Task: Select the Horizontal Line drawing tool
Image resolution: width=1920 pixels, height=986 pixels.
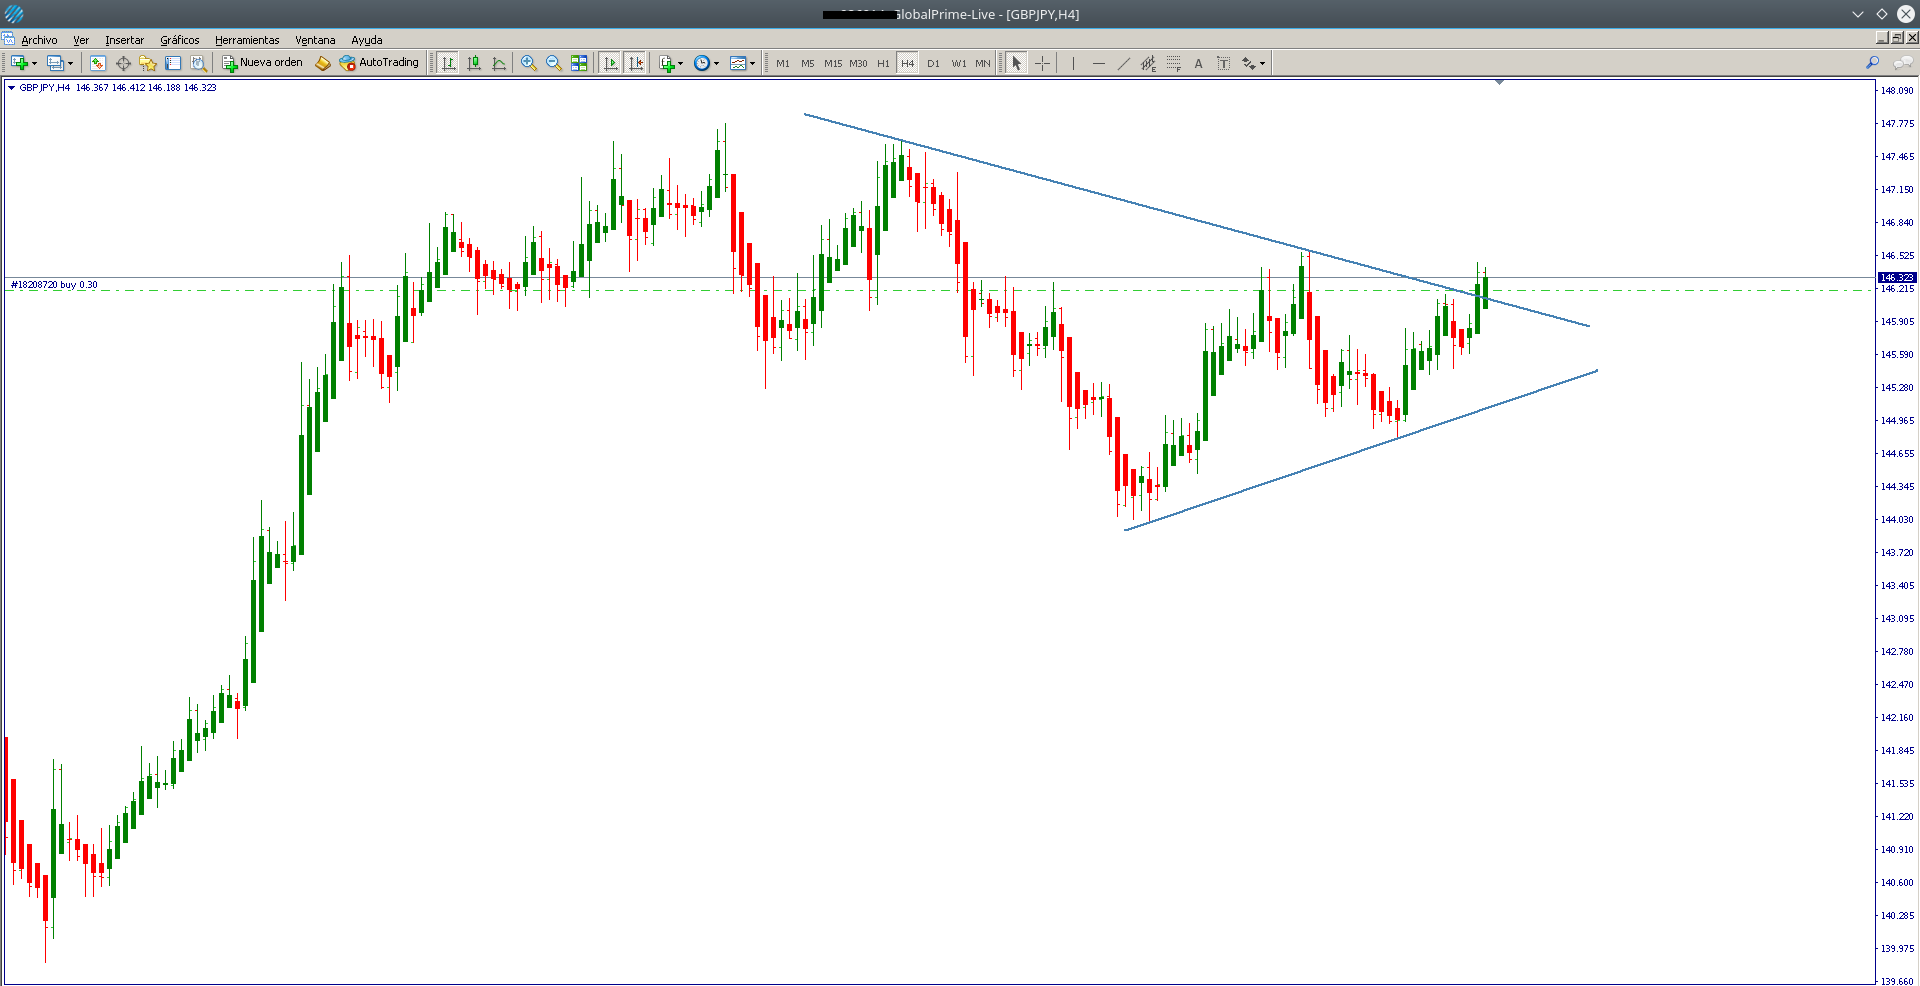Action: coord(1099,63)
